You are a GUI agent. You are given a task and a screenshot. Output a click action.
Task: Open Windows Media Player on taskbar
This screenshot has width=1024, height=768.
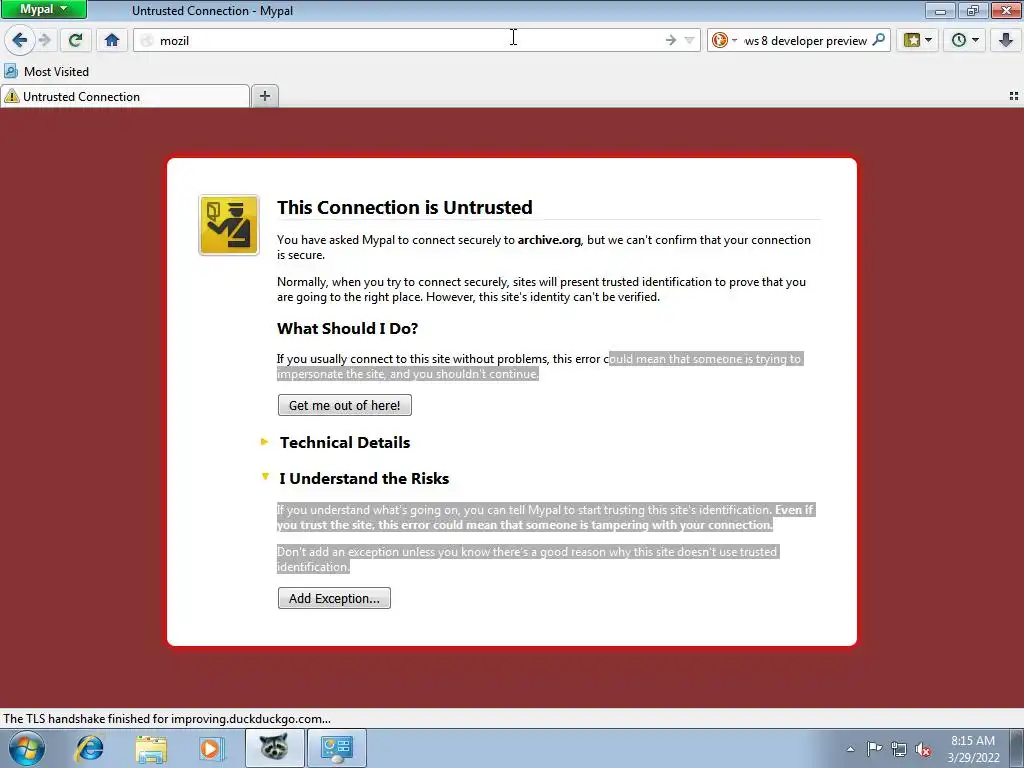211,748
